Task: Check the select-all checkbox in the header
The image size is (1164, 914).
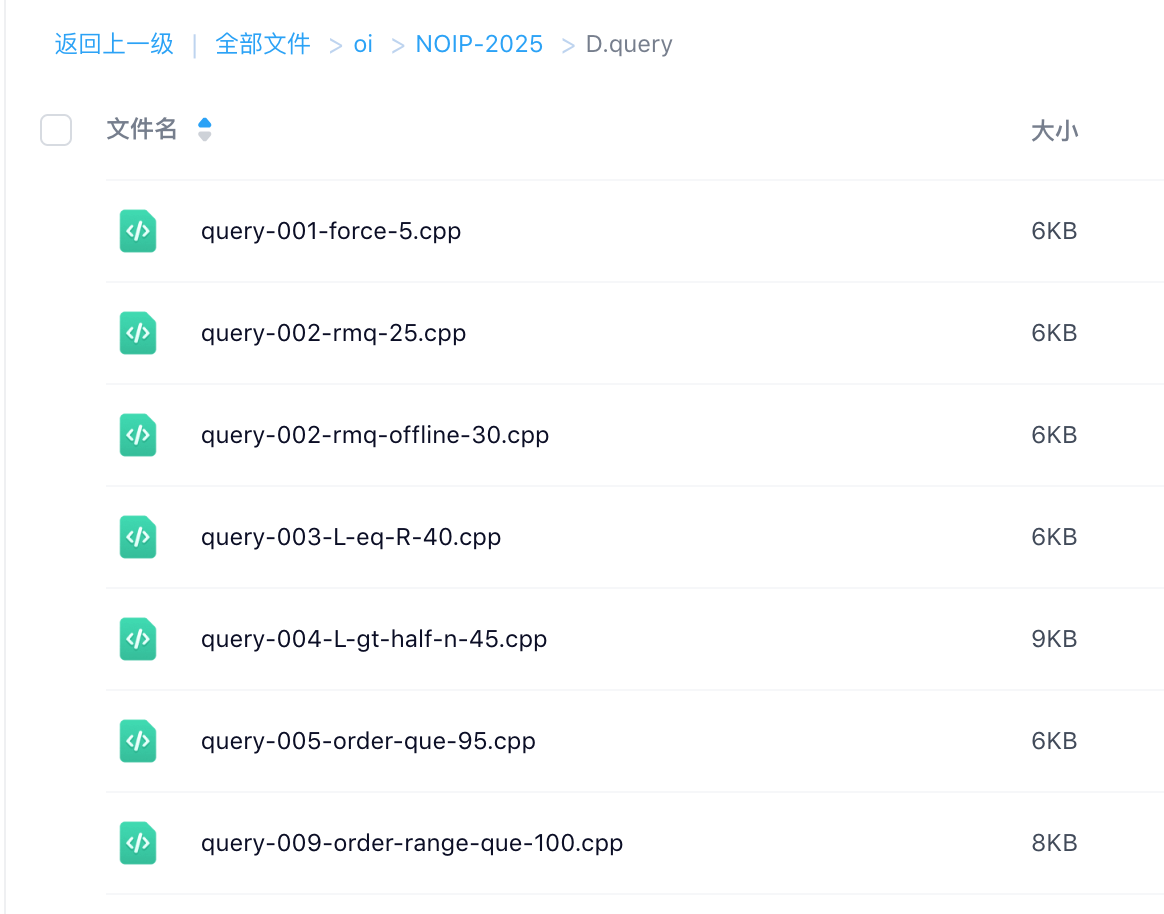Action: pos(56,130)
